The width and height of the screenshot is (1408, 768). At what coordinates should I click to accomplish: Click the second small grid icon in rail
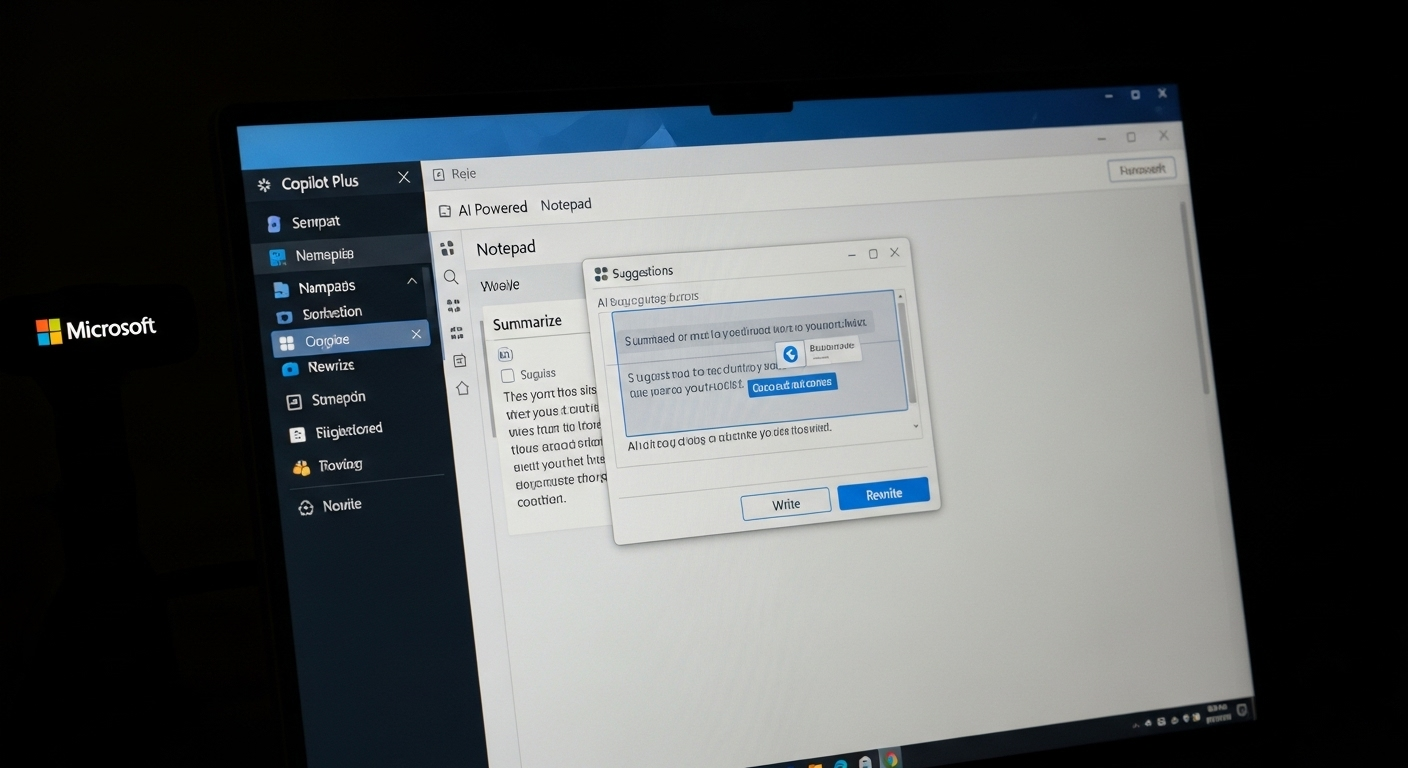pyautogui.click(x=456, y=332)
